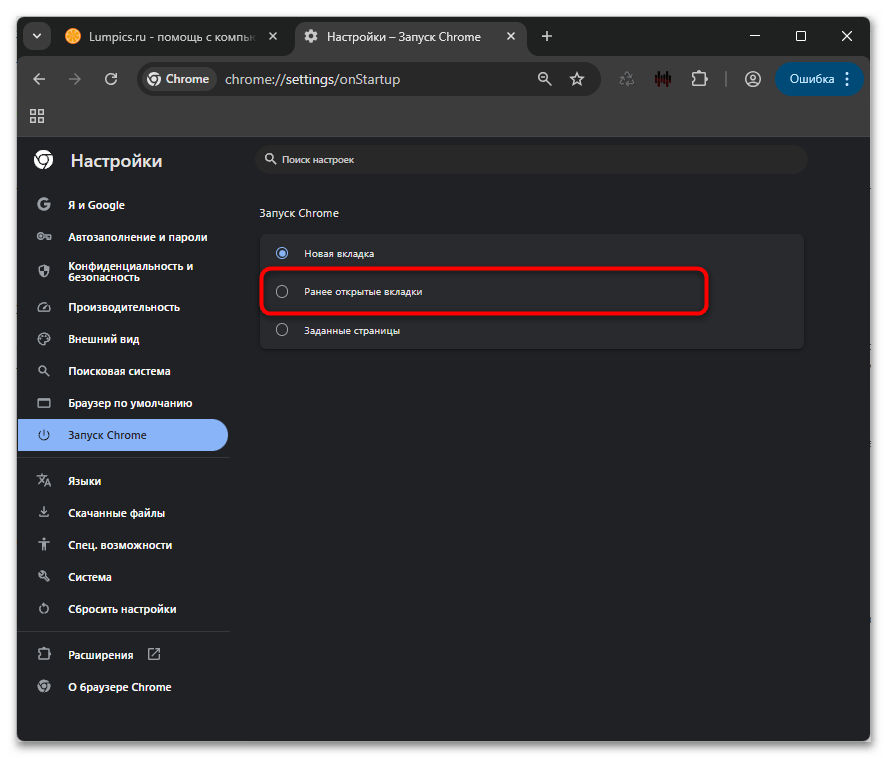Select Запуск Chrome in the sidebar

(123, 435)
